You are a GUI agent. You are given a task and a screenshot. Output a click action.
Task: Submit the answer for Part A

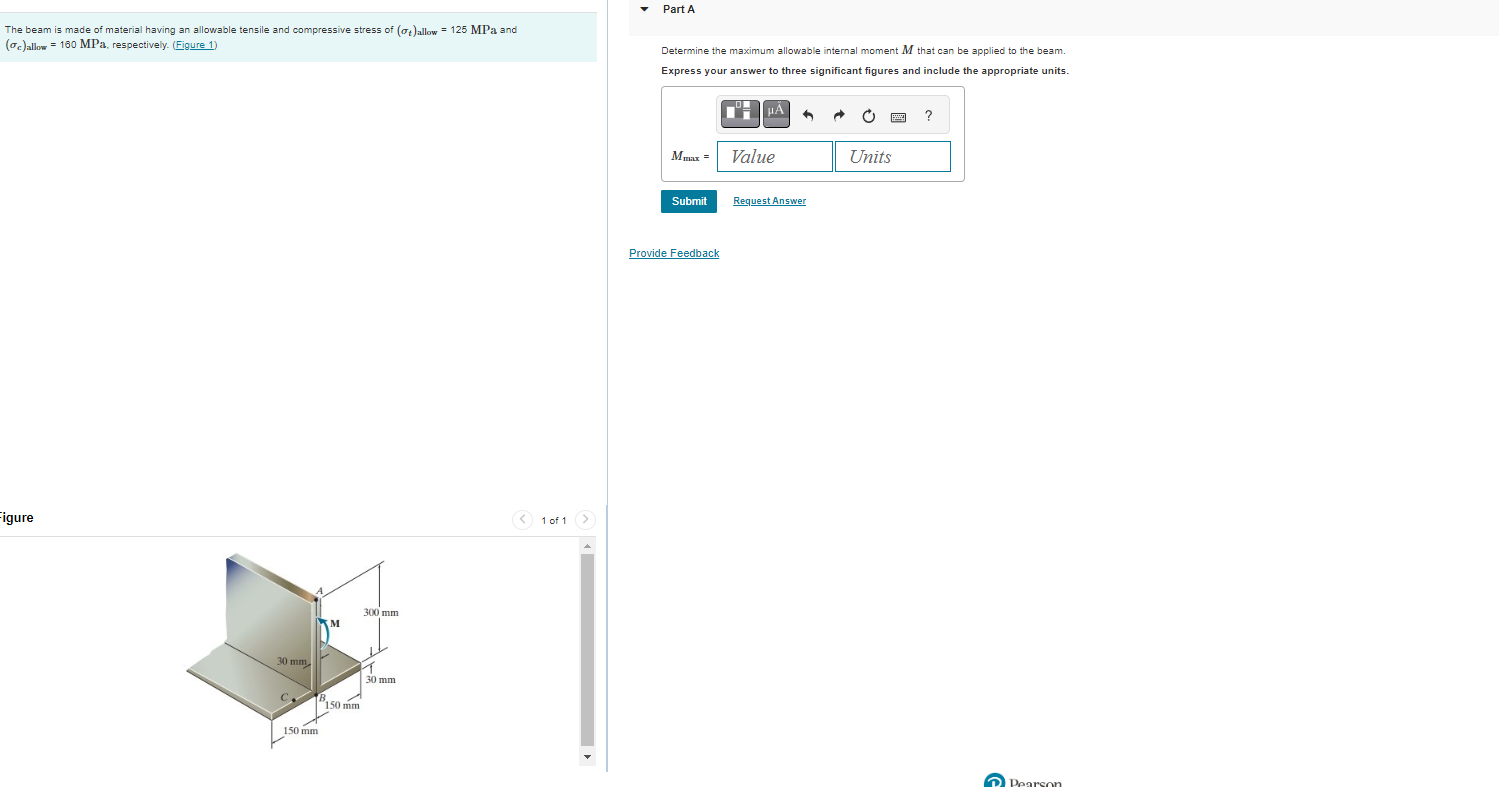688,201
